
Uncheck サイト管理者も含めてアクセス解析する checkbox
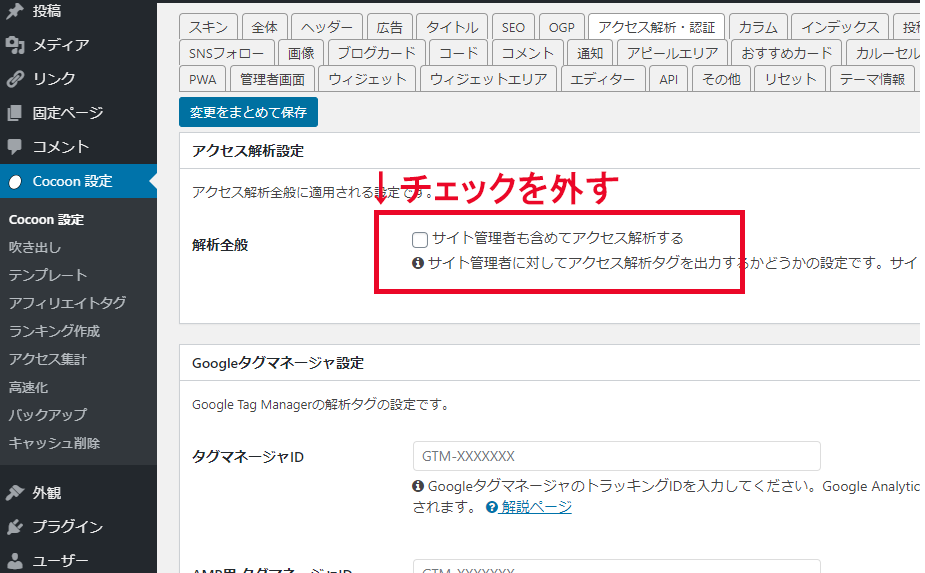pyautogui.click(x=420, y=239)
